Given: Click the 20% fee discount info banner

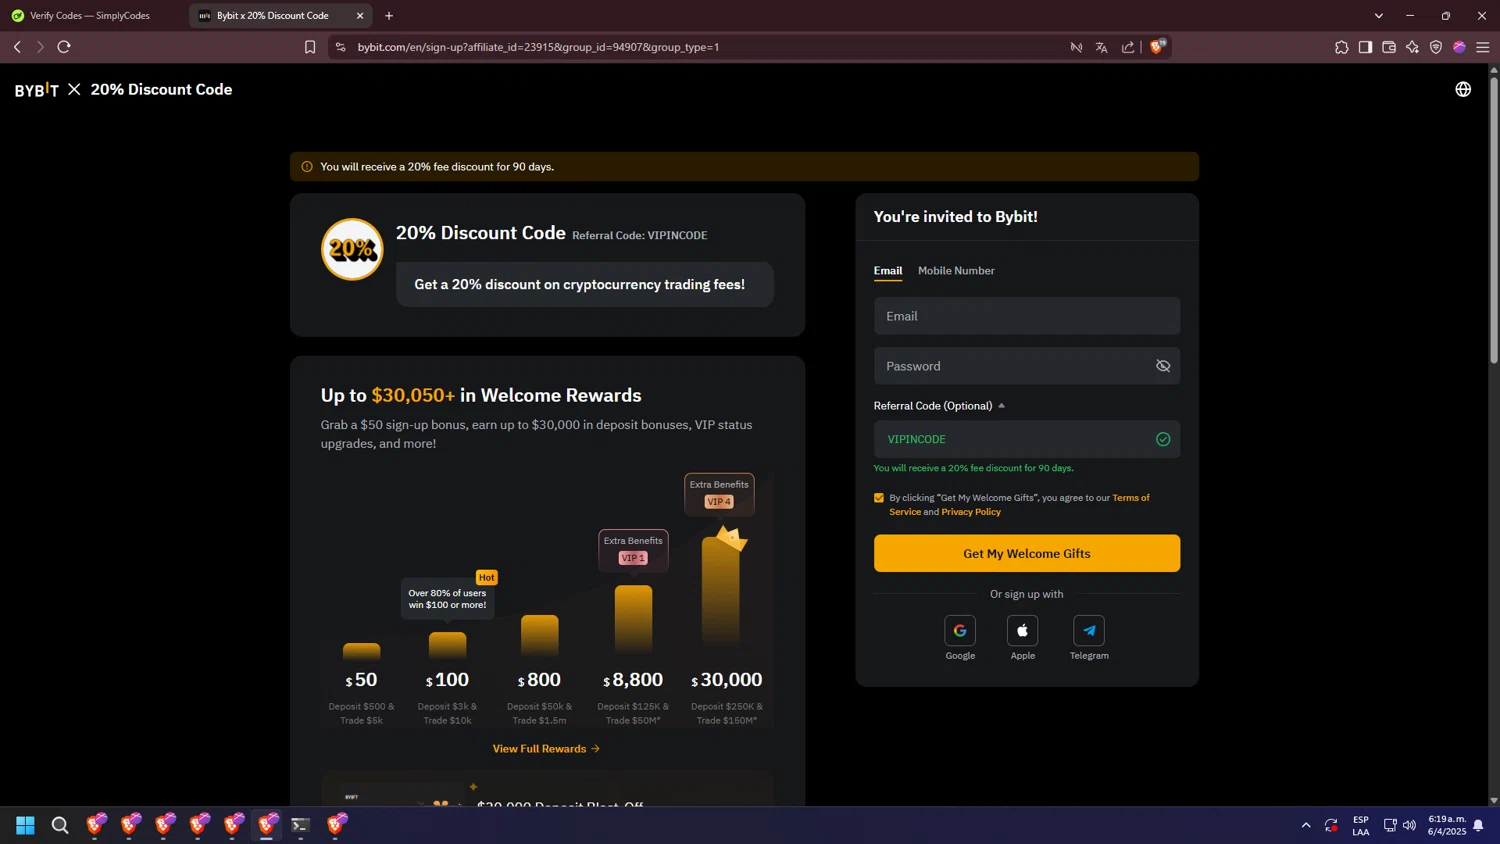Looking at the screenshot, I should 744,167.
